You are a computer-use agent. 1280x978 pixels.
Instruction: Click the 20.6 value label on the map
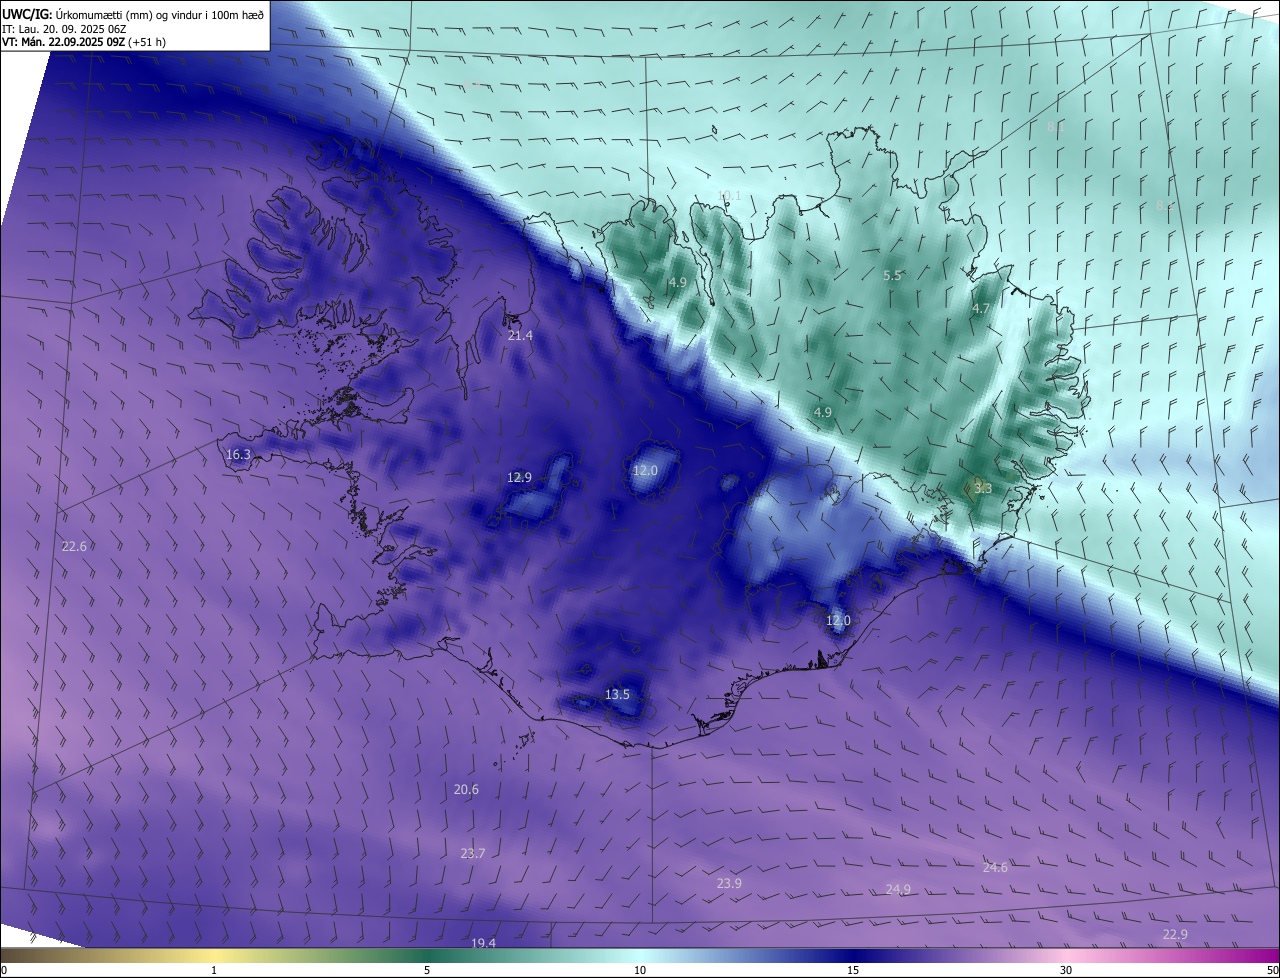tap(466, 790)
